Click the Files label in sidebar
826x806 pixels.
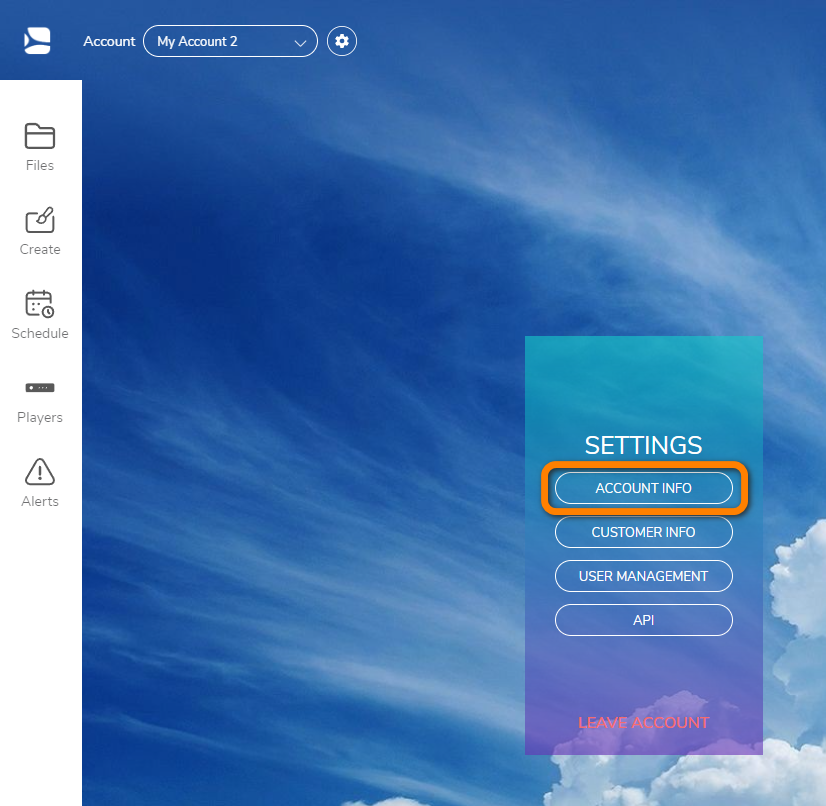40,165
